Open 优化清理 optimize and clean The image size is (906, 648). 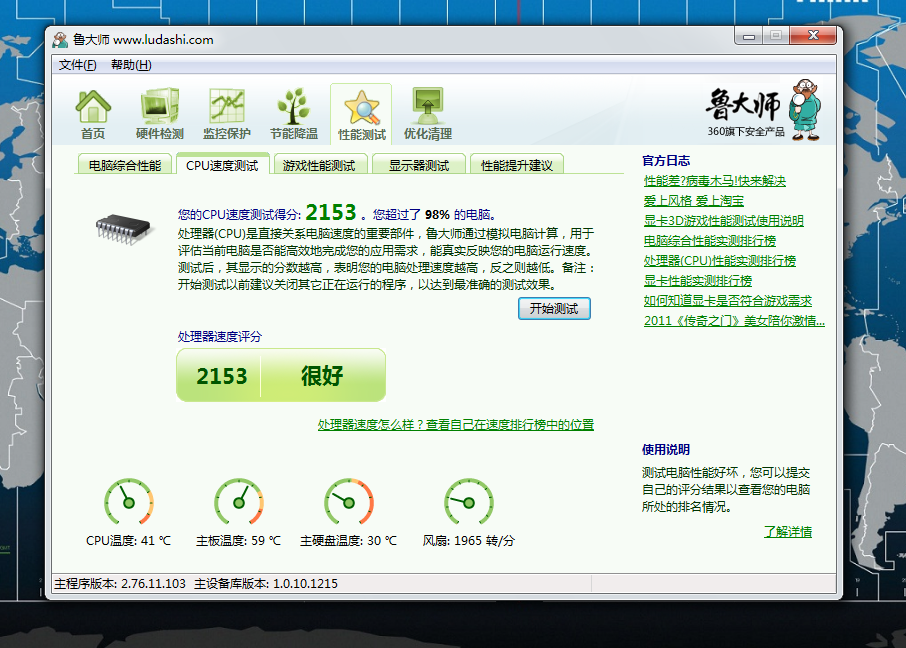pos(428,114)
